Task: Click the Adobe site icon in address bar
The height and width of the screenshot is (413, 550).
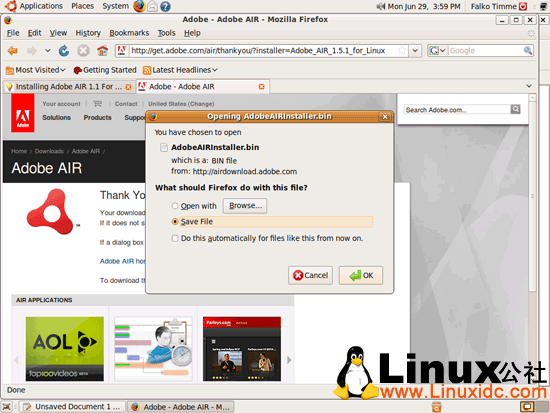Action: [122, 51]
